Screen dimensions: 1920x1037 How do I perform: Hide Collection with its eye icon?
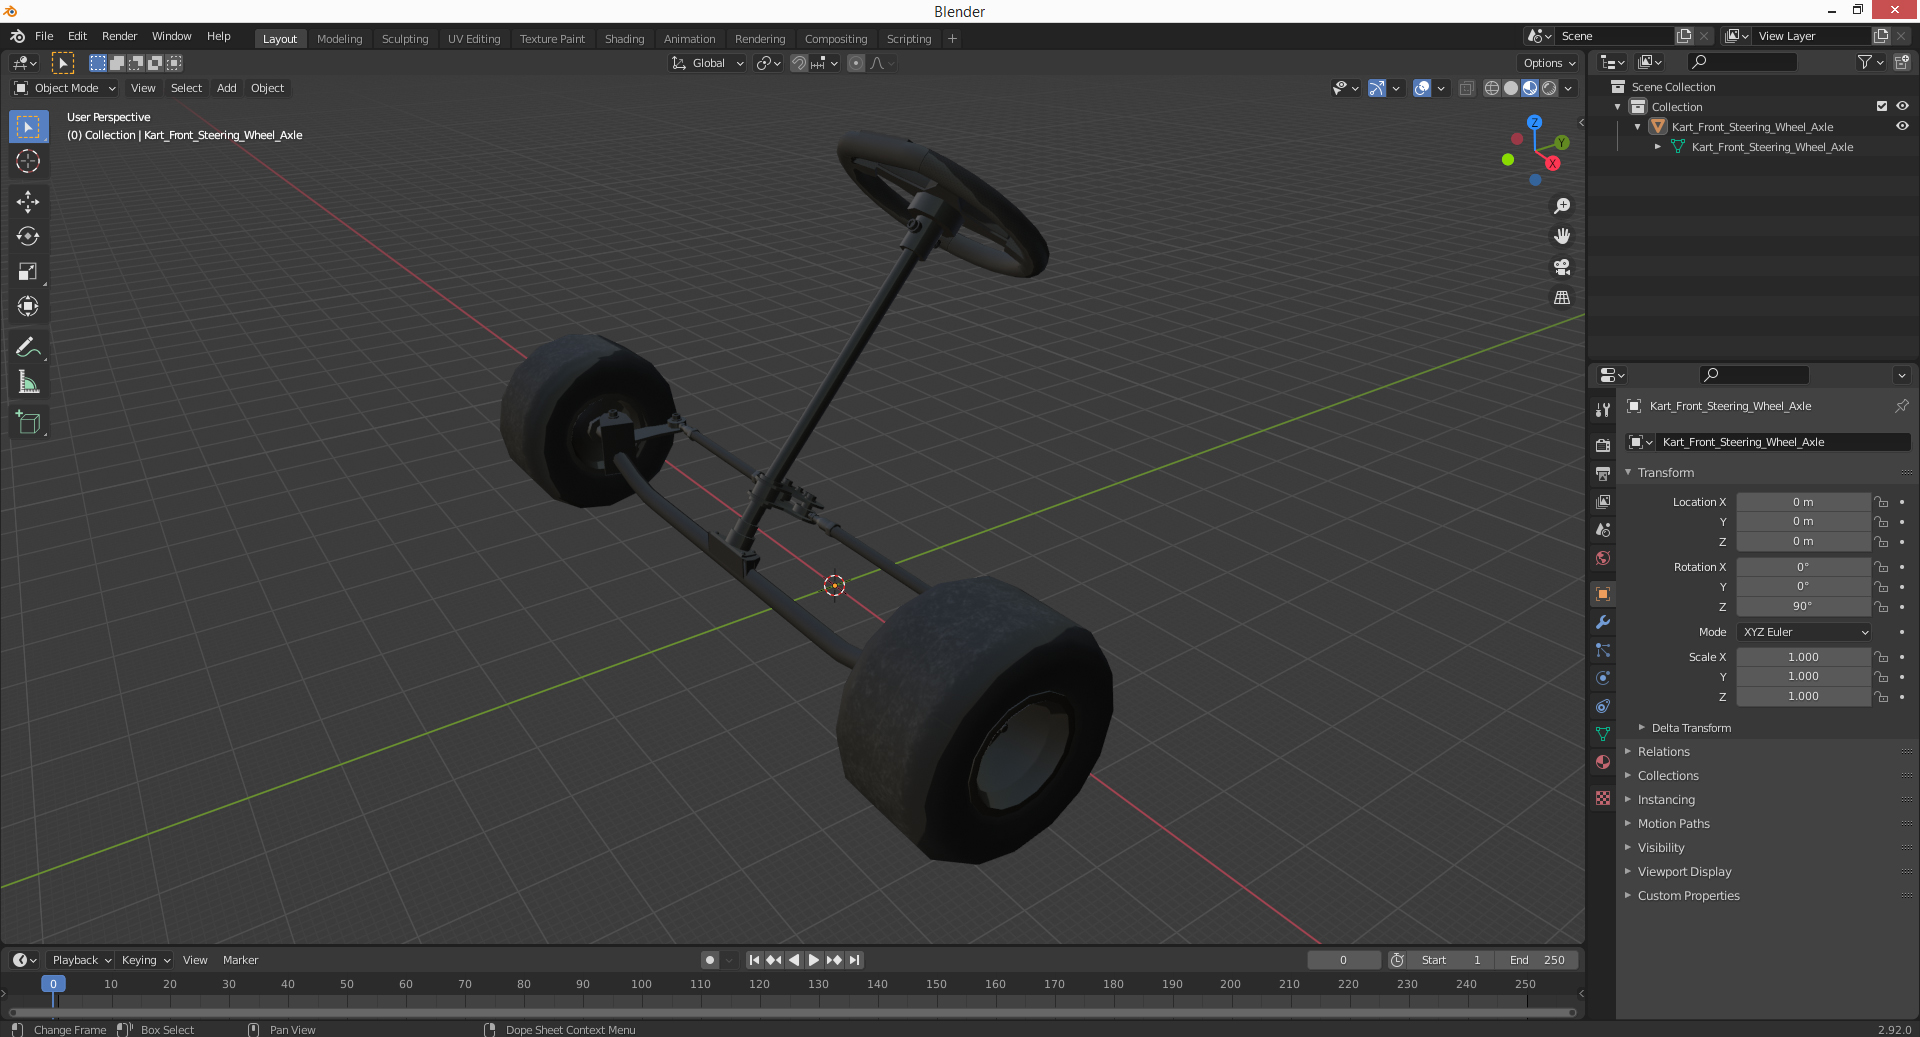(x=1902, y=106)
